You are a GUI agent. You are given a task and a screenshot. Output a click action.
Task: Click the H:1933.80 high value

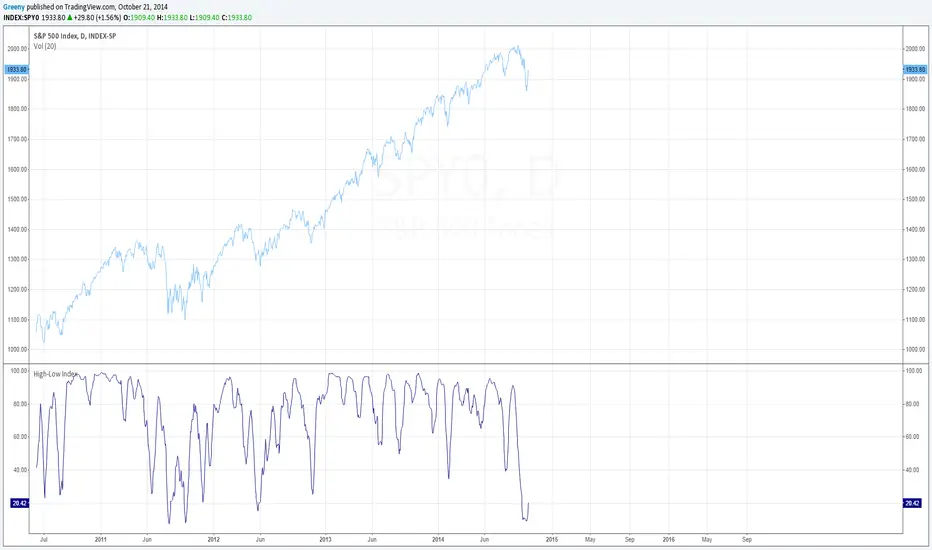(x=172, y=18)
